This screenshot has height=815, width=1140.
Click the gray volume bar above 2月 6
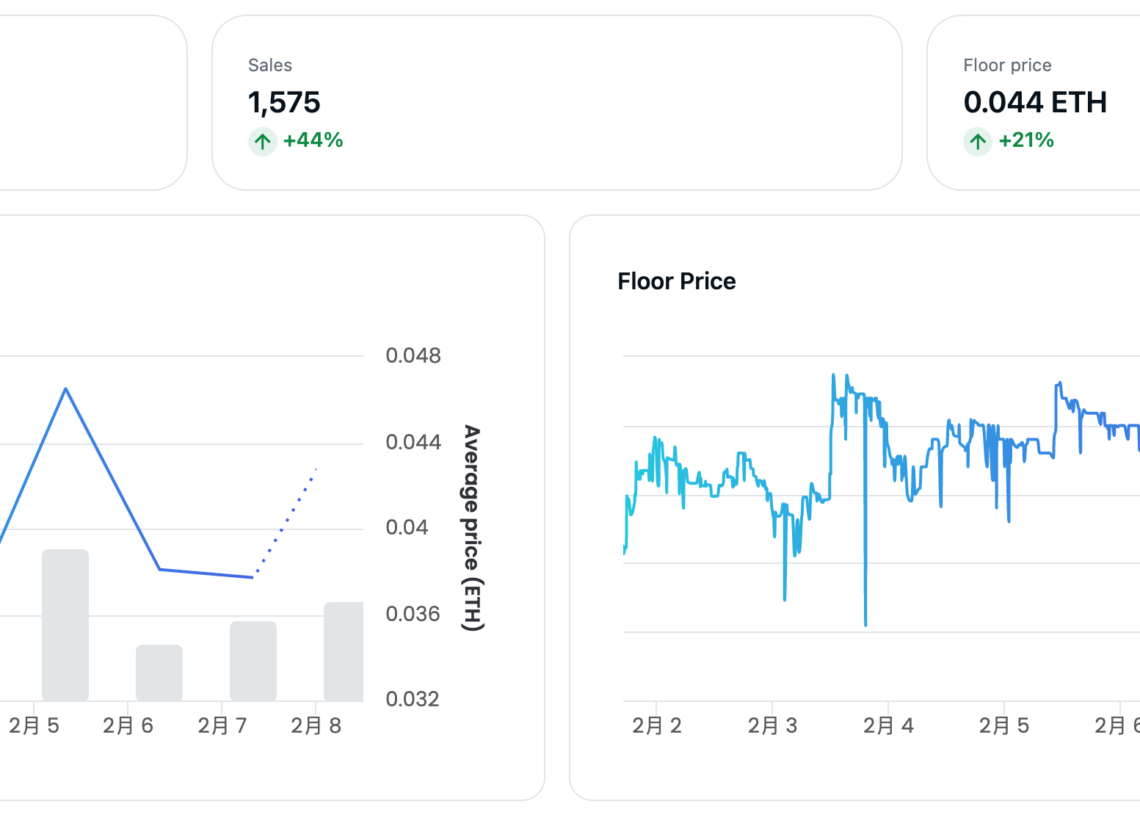[x=159, y=673]
